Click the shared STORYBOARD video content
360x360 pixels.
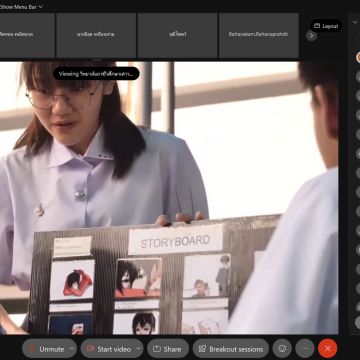coord(169,198)
